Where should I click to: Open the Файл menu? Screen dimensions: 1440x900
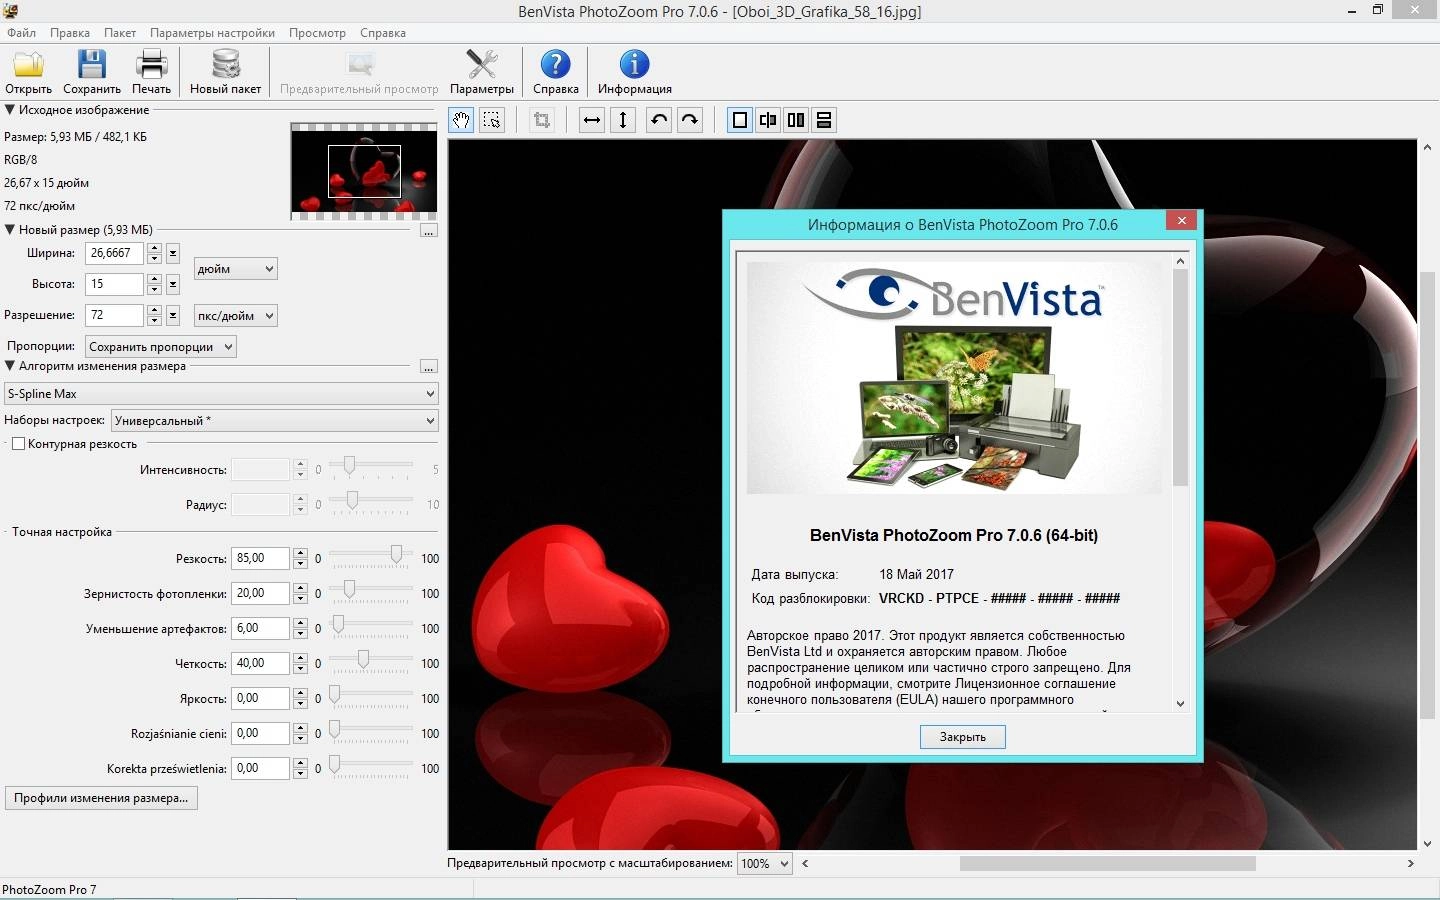coord(21,33)
